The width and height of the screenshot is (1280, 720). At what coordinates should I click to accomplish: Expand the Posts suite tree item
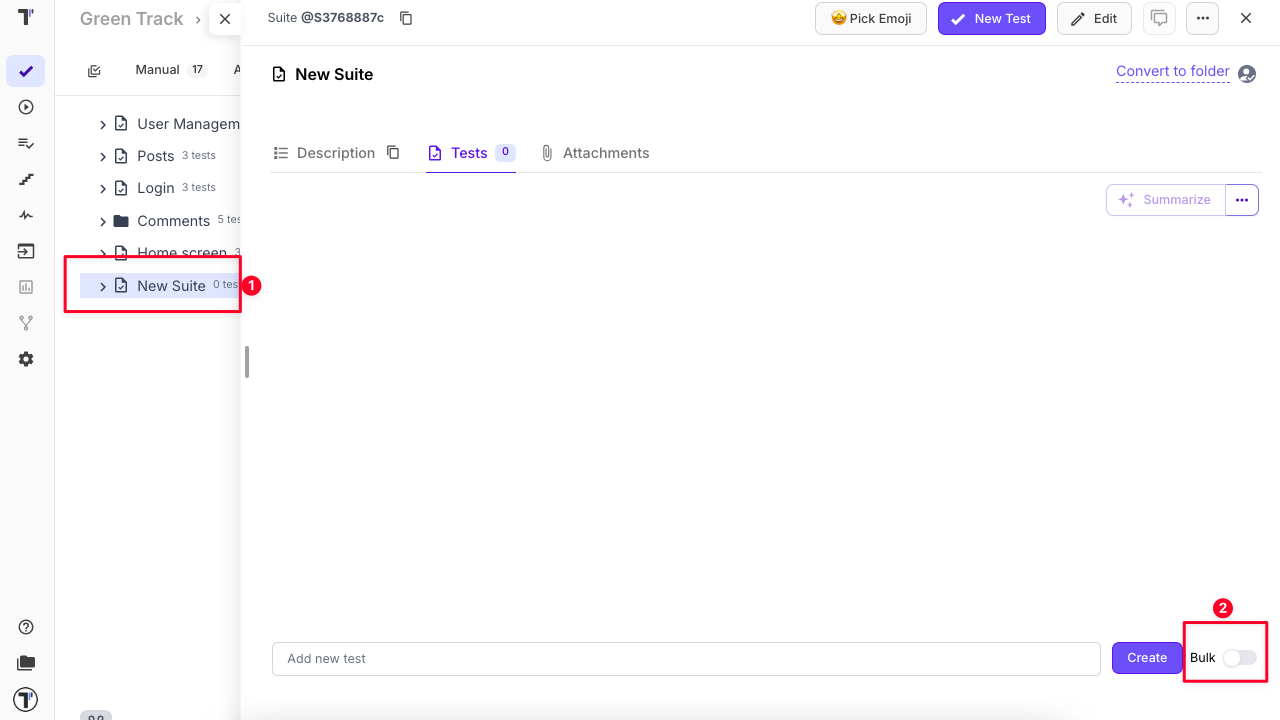click(x=102, y=157)
